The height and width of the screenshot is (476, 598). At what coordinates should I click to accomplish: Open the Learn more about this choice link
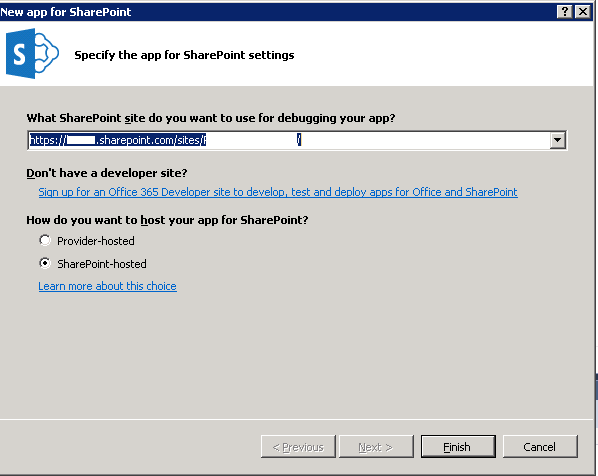[x=107, y=286]
